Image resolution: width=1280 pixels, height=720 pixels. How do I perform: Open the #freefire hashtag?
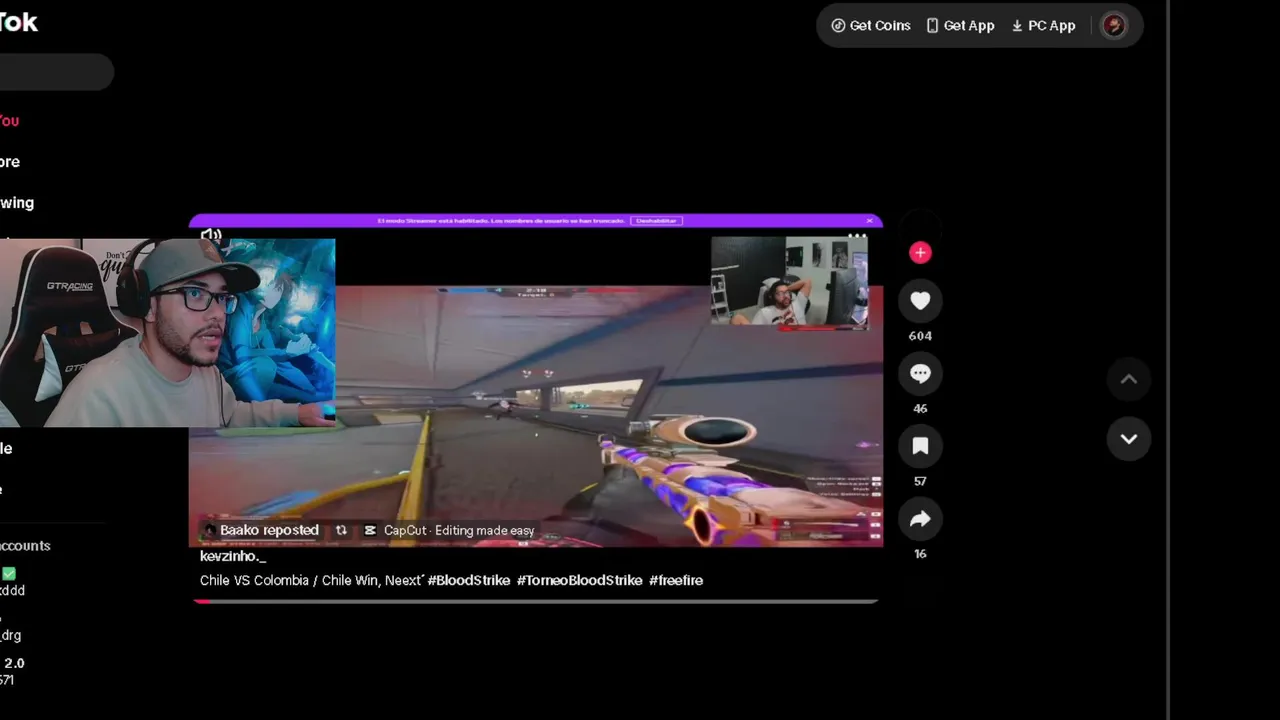(676, 580)
